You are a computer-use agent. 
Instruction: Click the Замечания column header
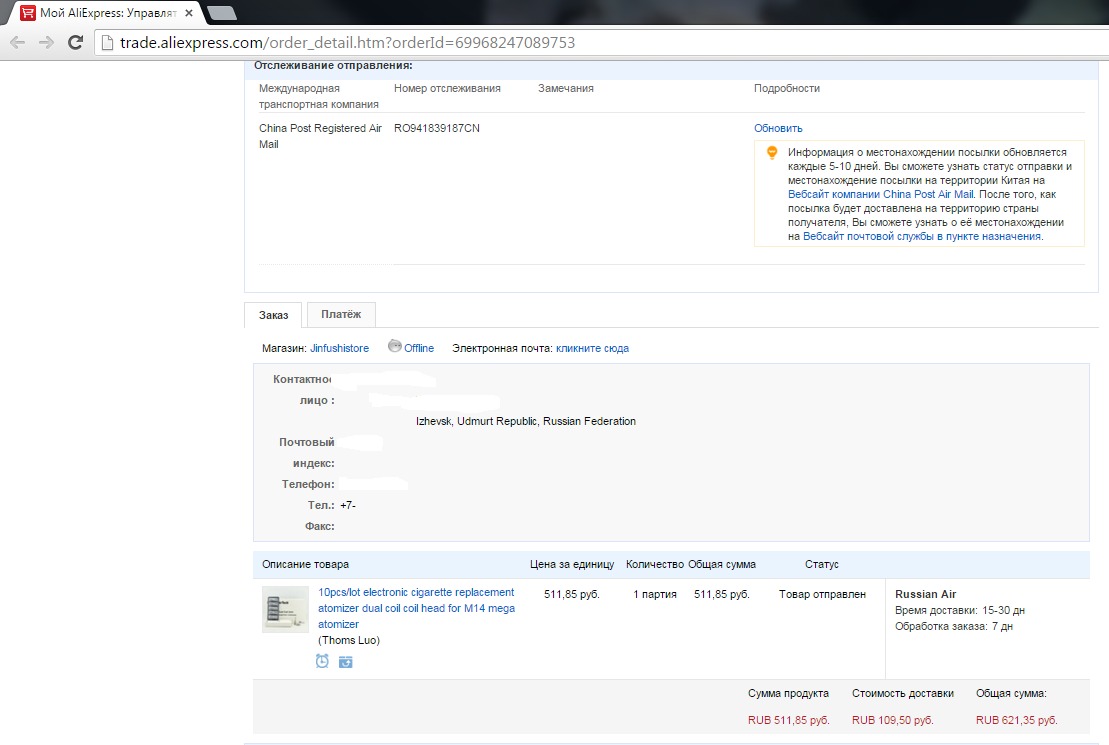click(x=566, y=88)
